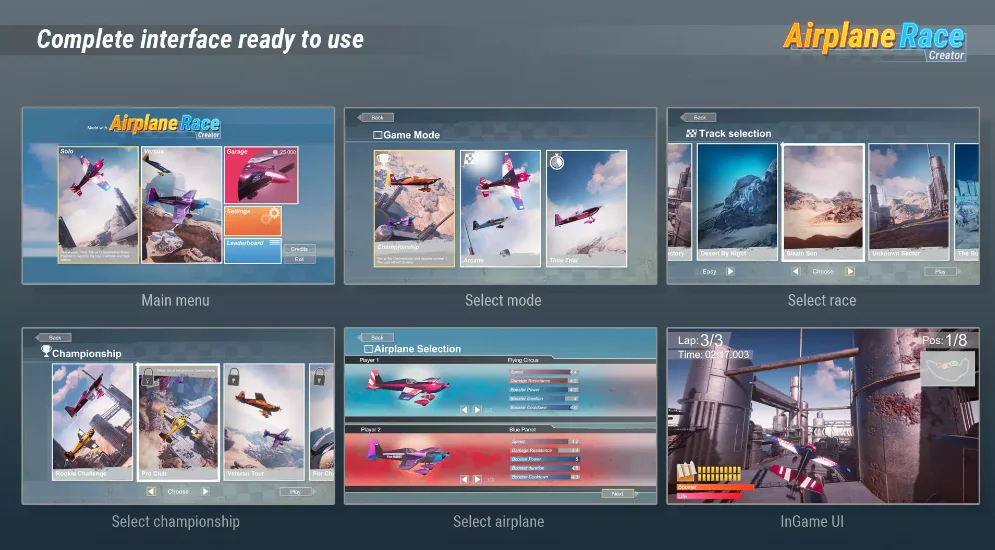
Task: Click right arrow next to Easy difficulty
Action: click(x=730, y=272)
